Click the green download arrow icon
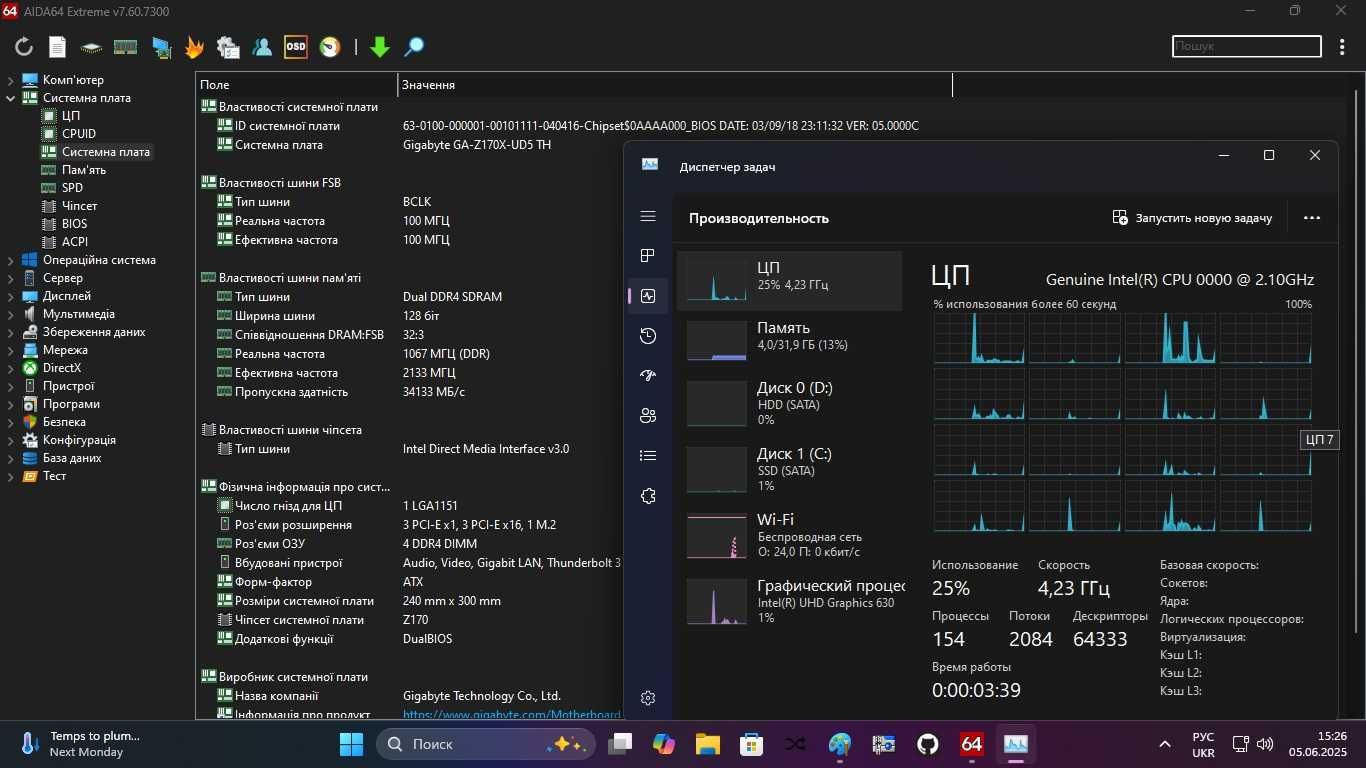 tap(380, 47)
